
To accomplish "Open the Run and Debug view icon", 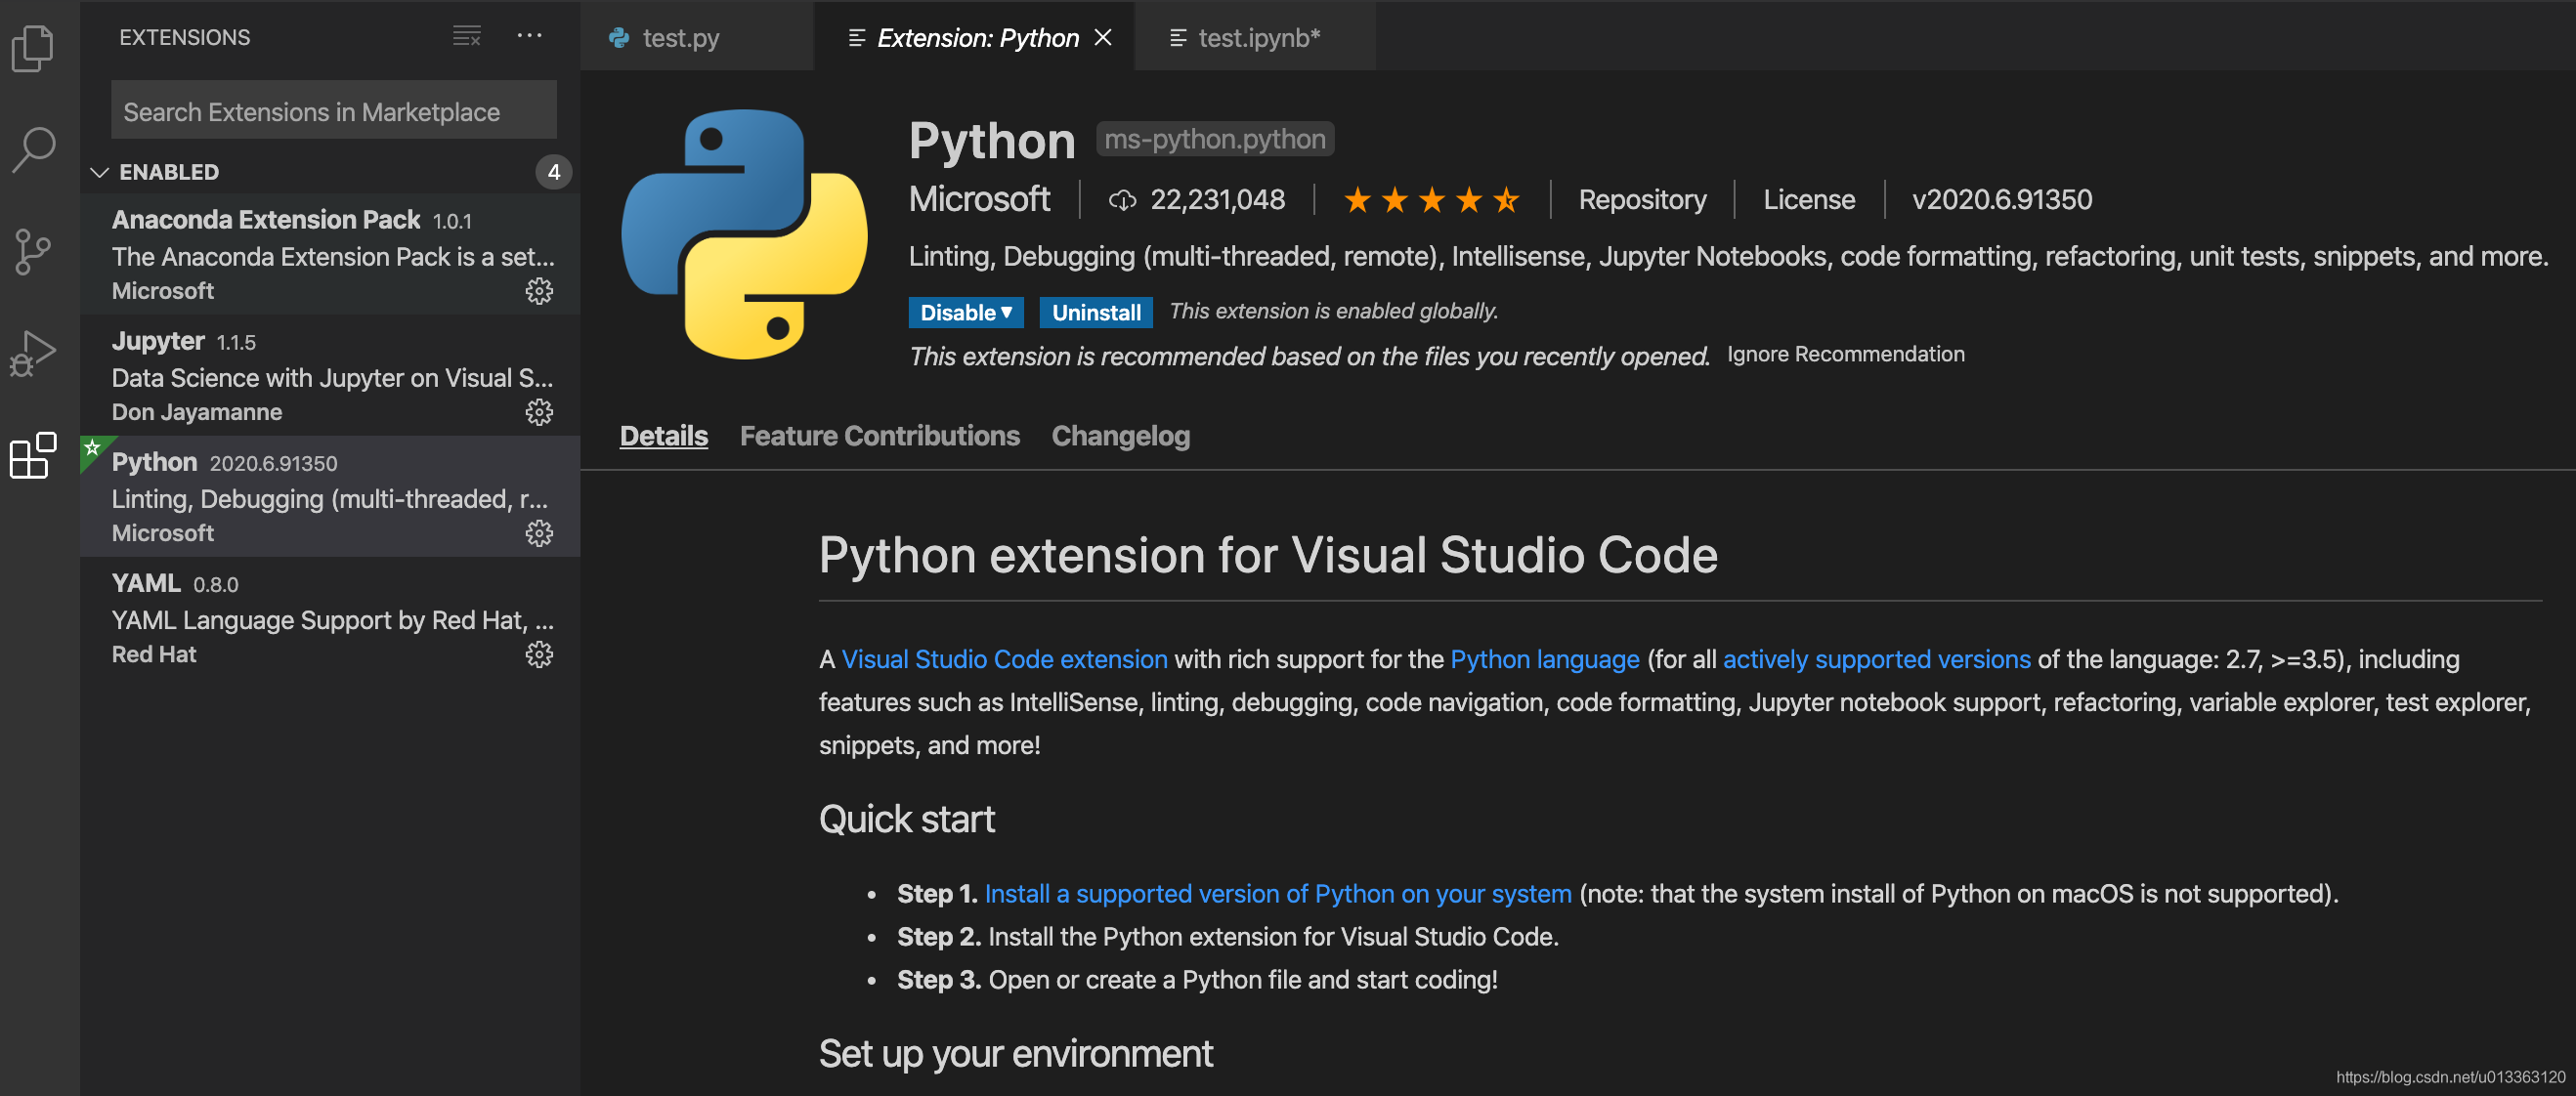I will coord(34,354).
